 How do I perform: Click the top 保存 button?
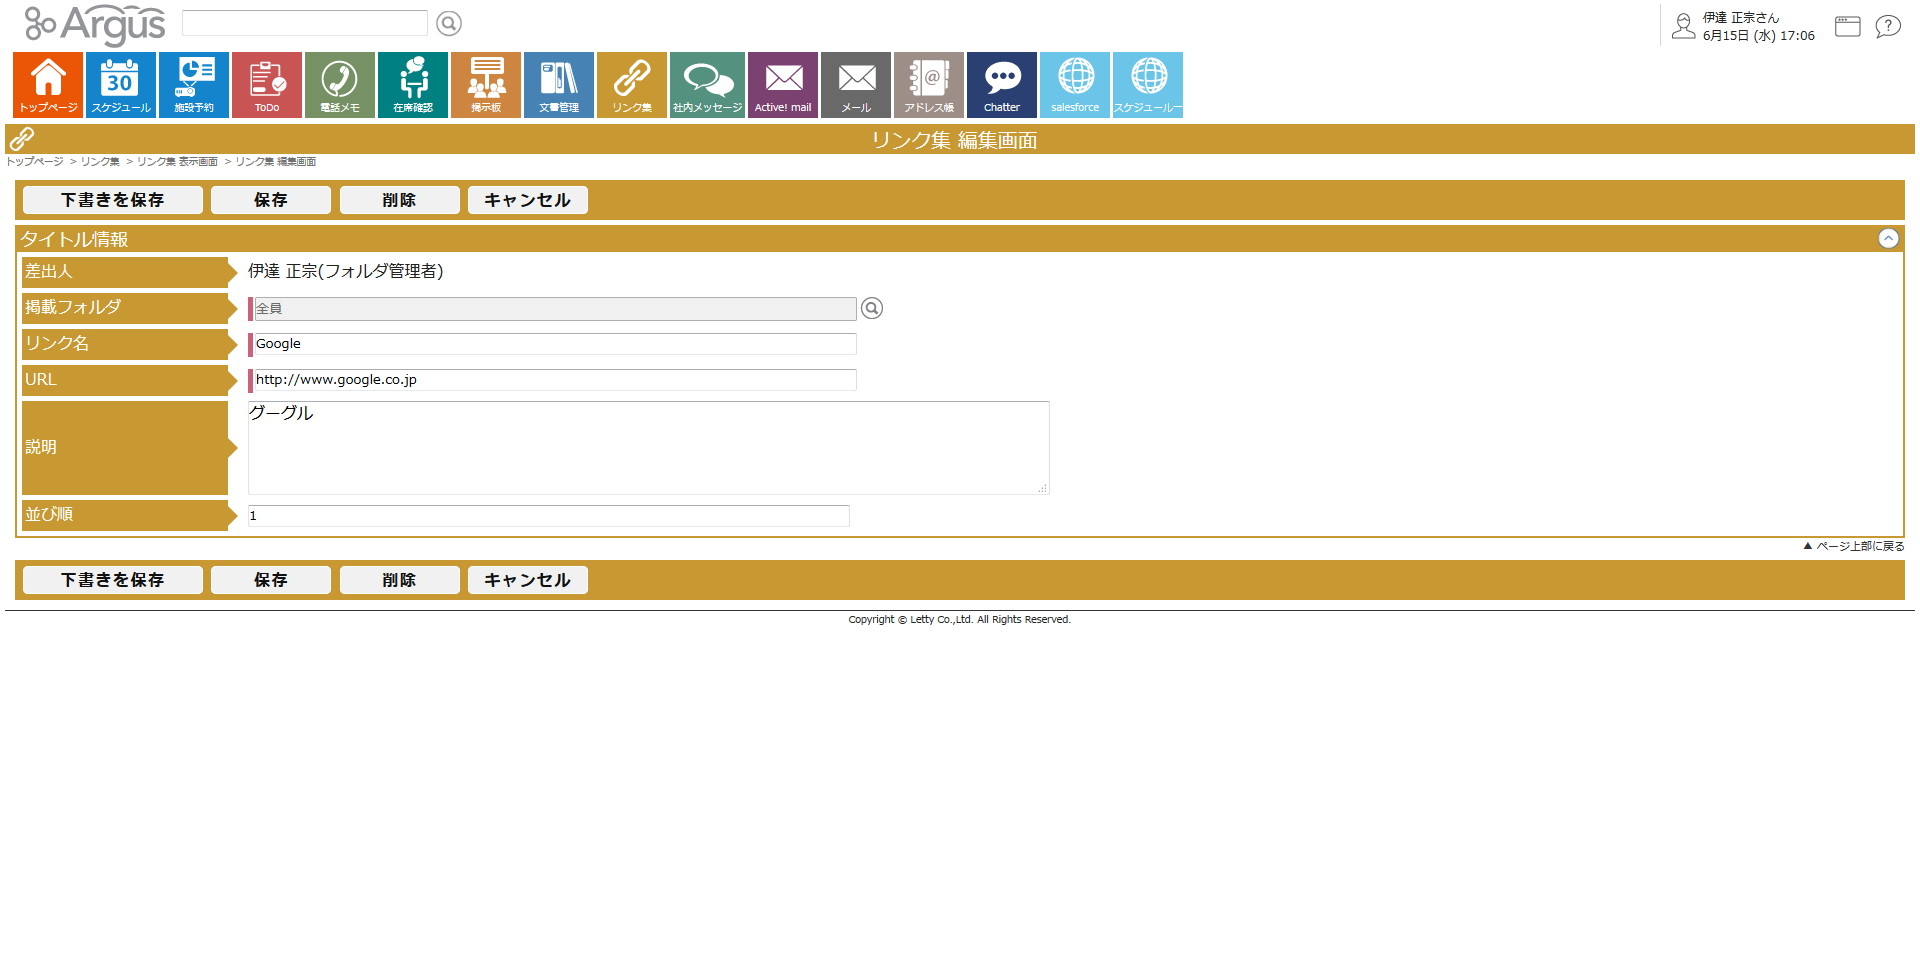tap(271, 200)
